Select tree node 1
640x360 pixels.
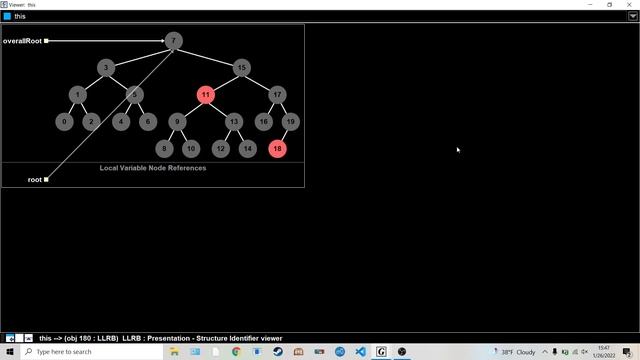pos(78,95)
